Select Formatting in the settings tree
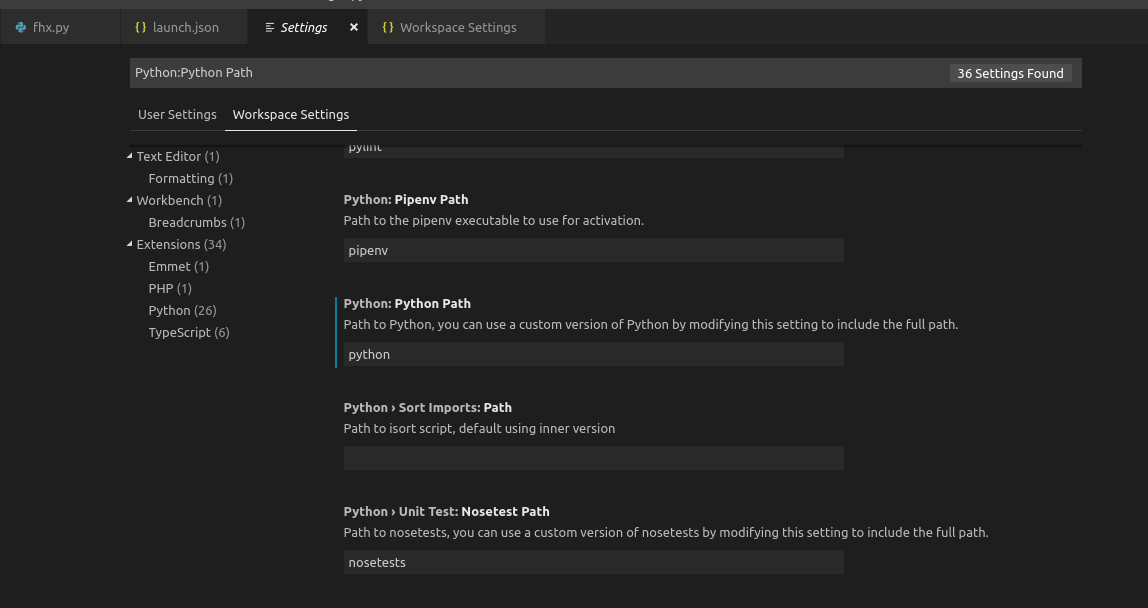Image resolution: width=1148 pixels, height=608 pixels. pyautogui.click(x=190, y=178)
